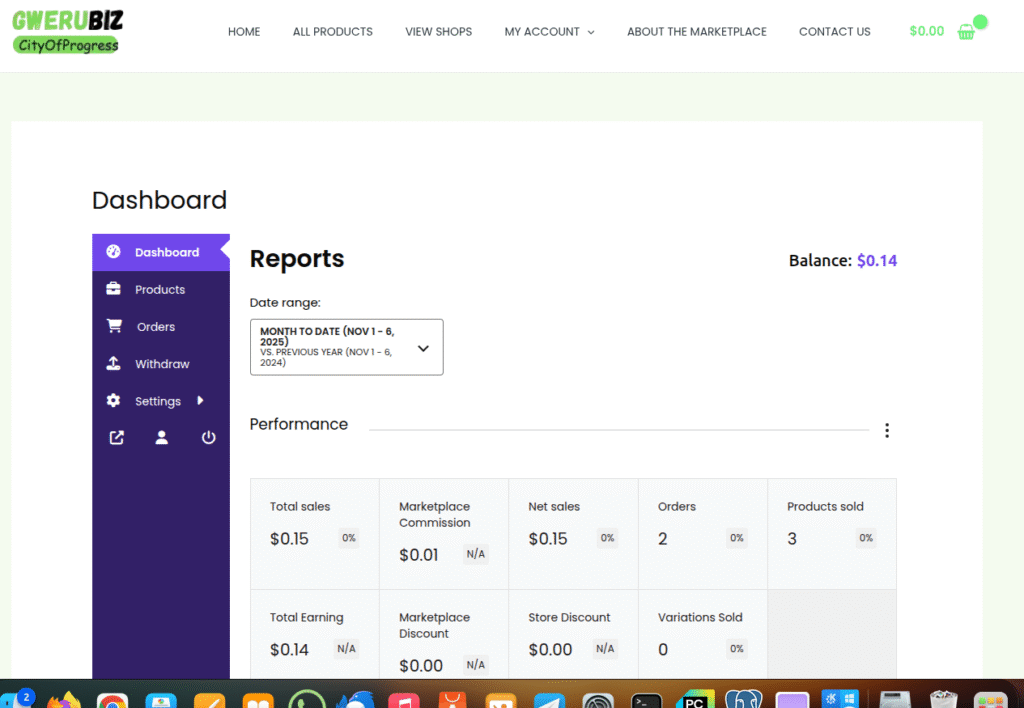Image resolution: width=1024 pixels, height=708 pixels.
Task: Click the power logout icon in sidebar
Action: [208, 438]
